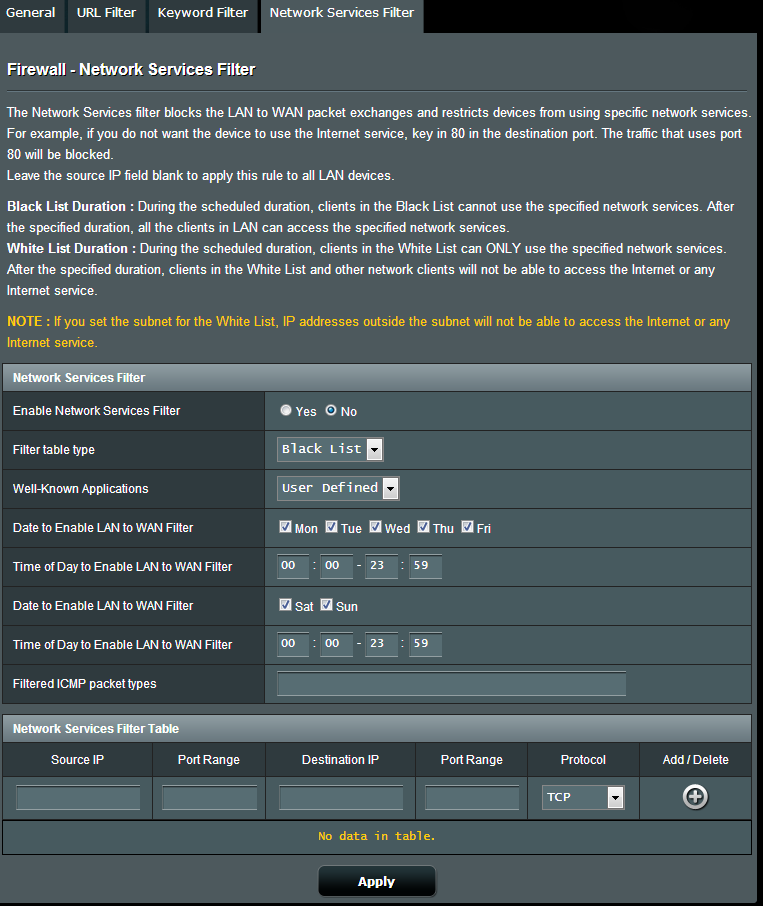Click the plus icon to add a rule
This screenshot has width=763, height=906.
tap(695, 797)
